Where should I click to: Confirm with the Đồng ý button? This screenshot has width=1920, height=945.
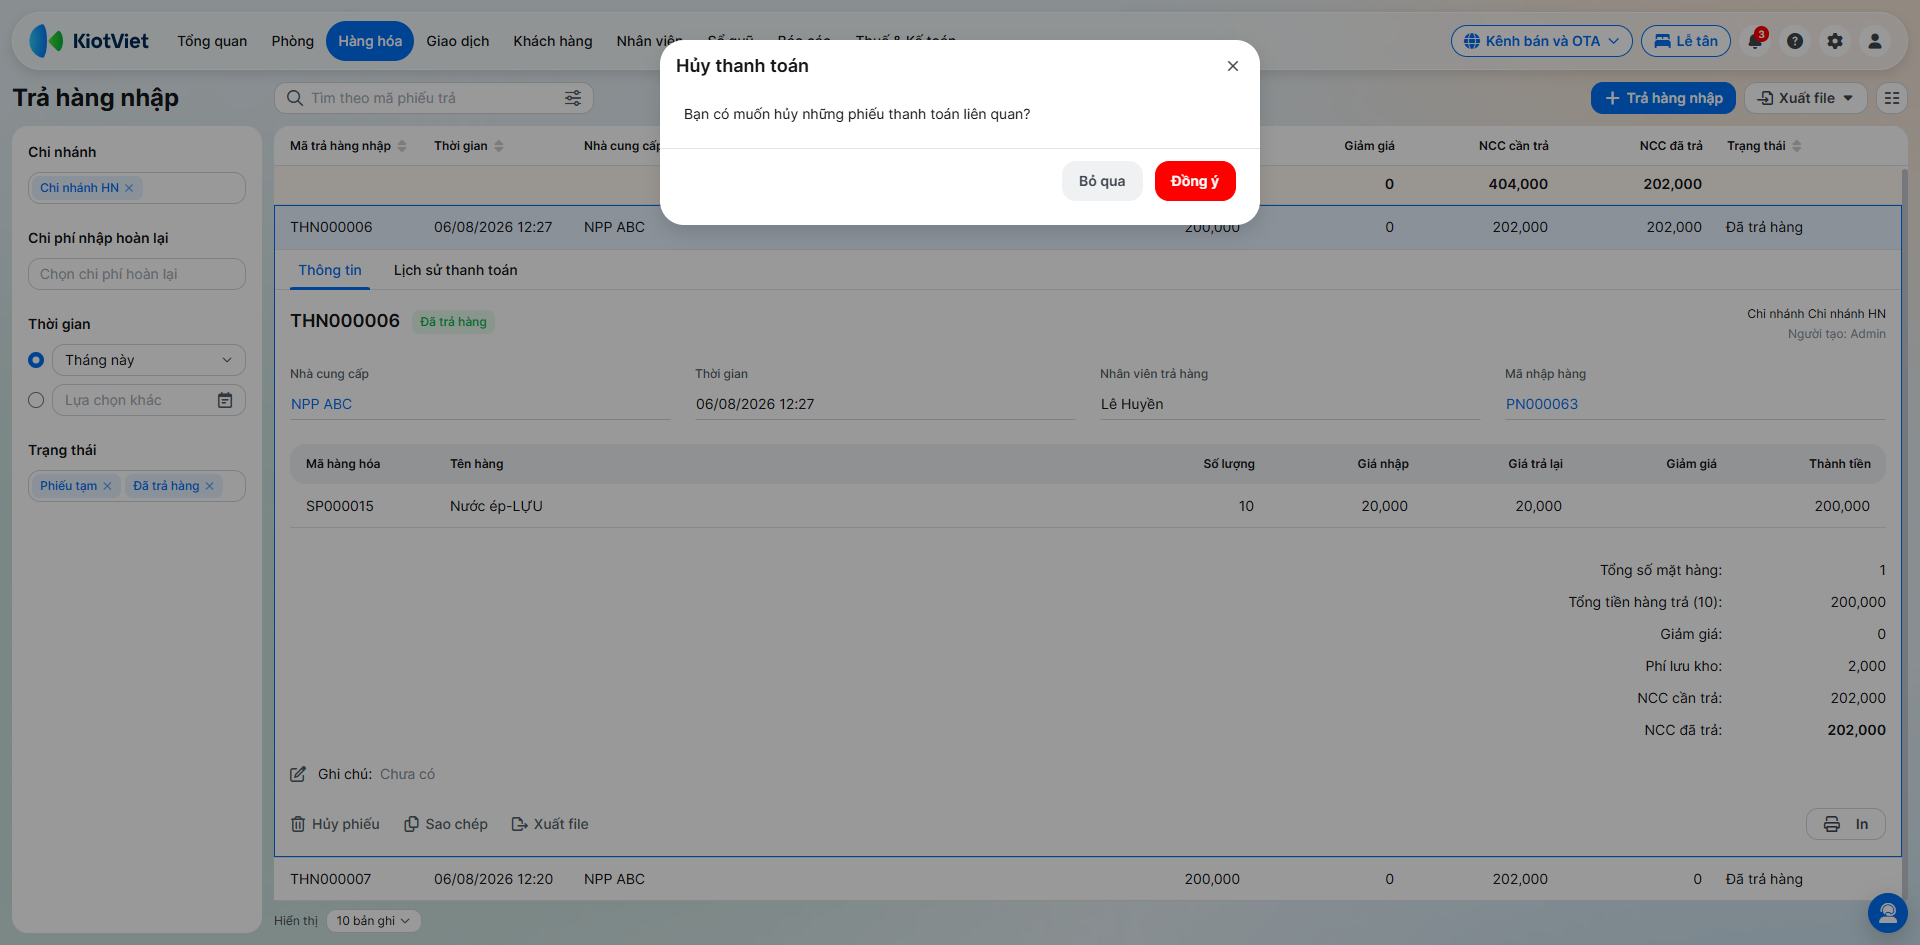(1195, 181)
